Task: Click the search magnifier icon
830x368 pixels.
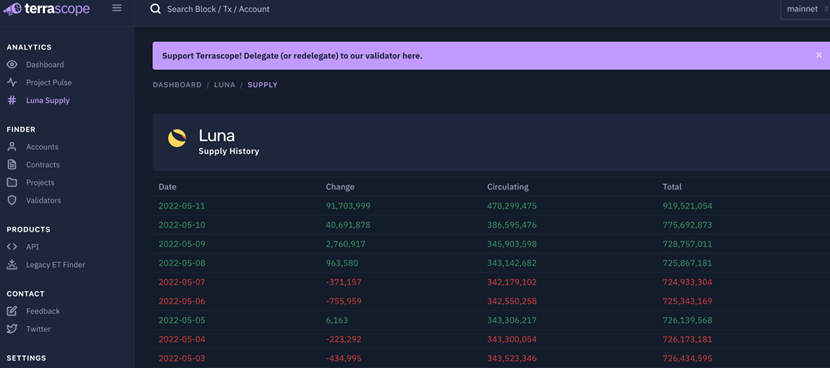Action: [x=155, y=9]
